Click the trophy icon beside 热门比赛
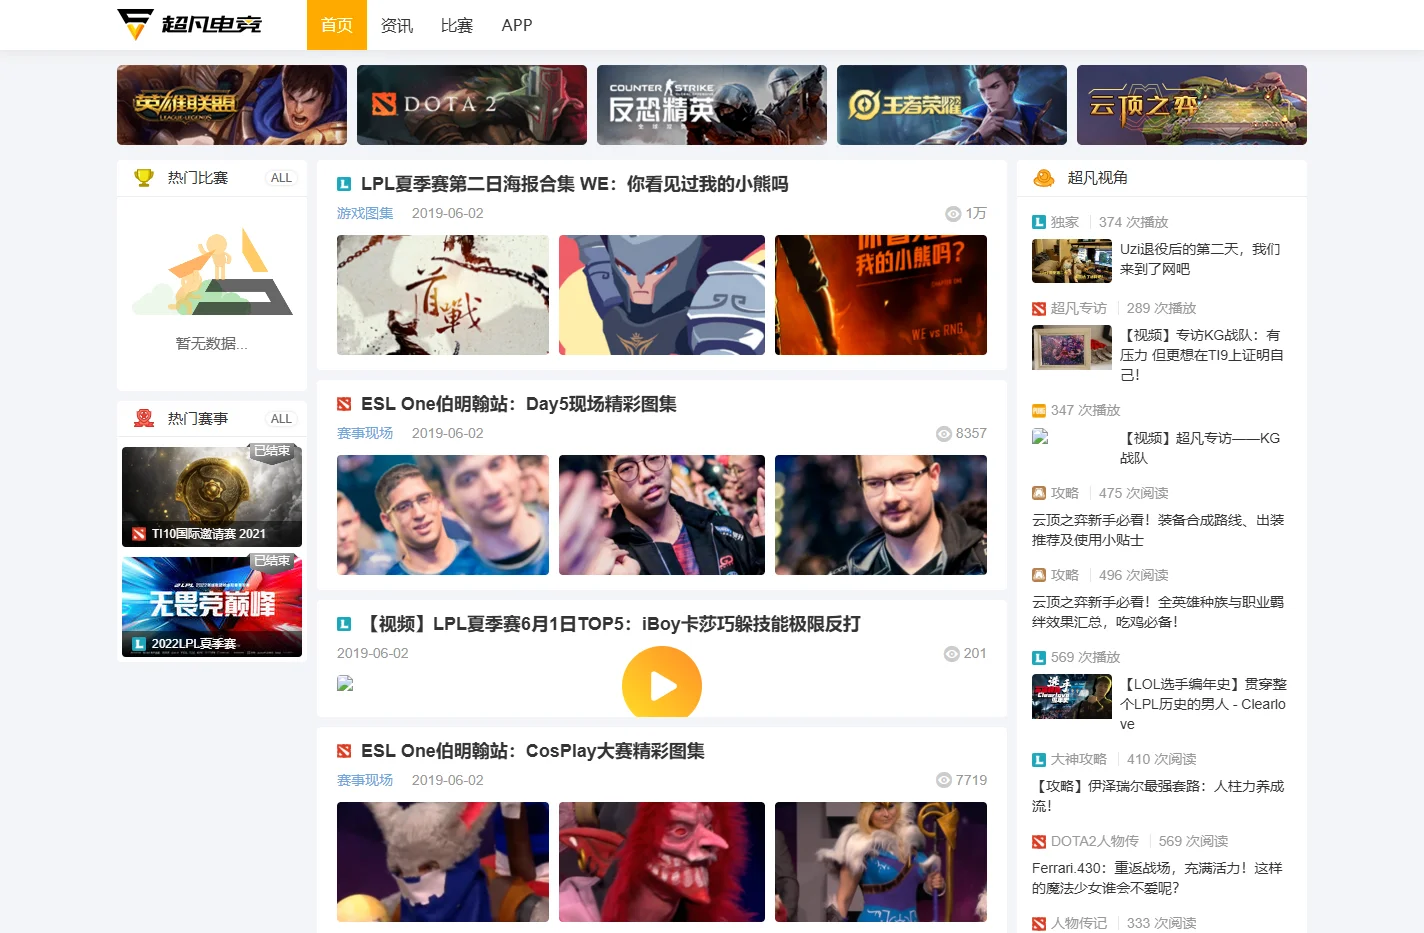Screen dimensions: 1424x933 144,177
